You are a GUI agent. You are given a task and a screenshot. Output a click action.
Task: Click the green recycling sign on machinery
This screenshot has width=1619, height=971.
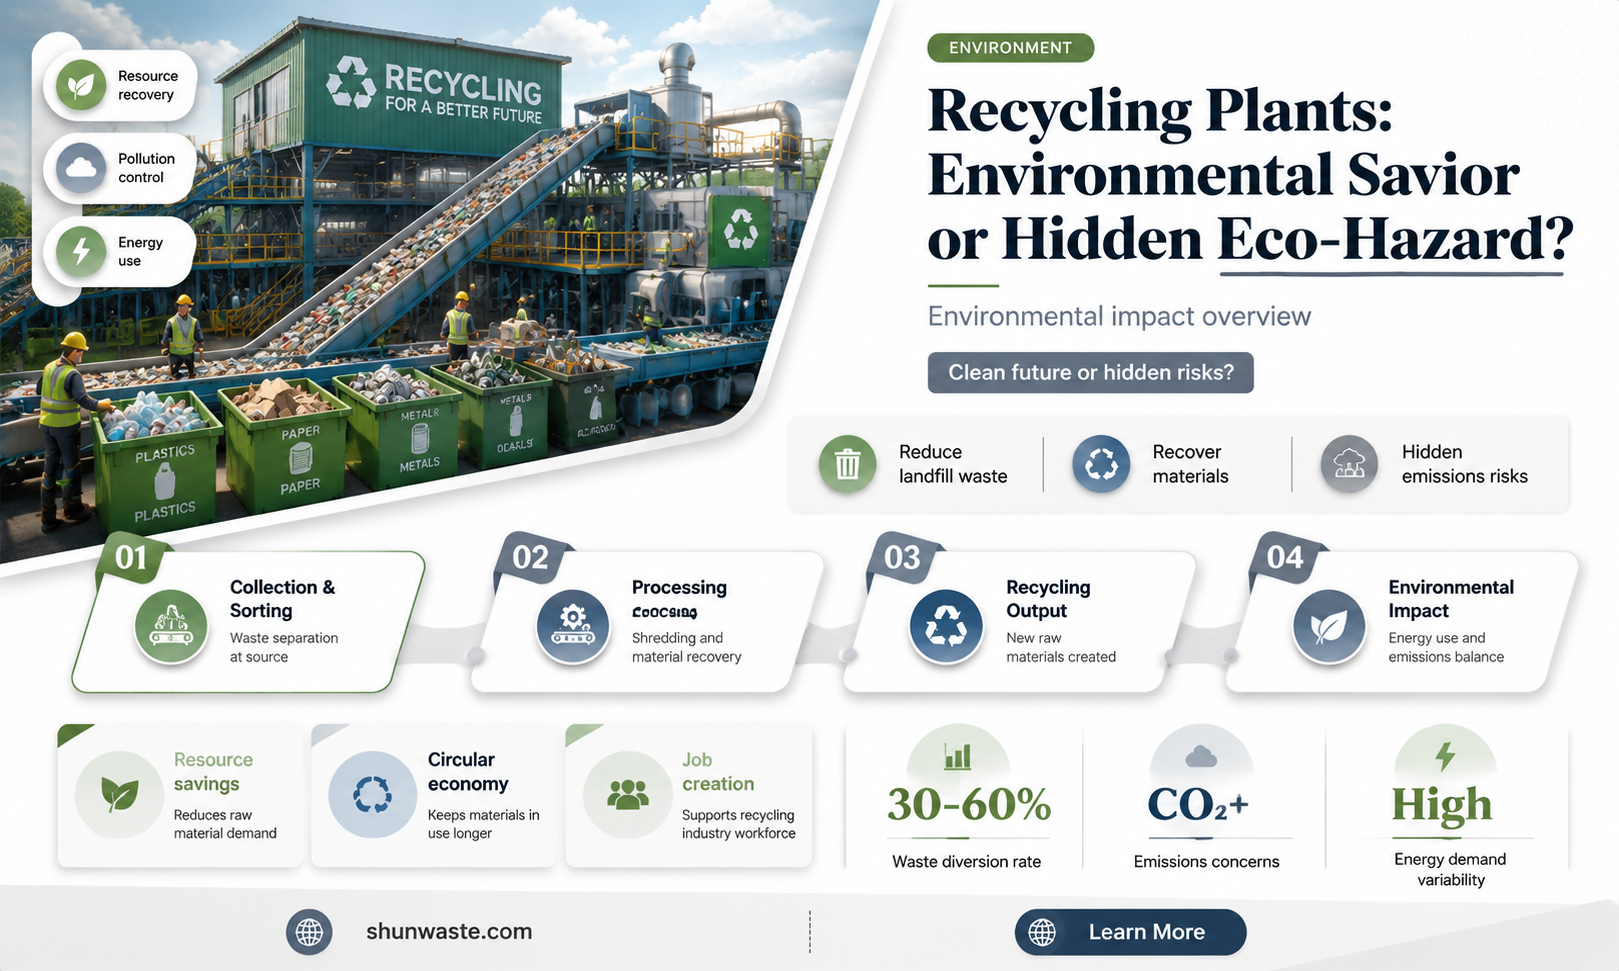point(740,231)
